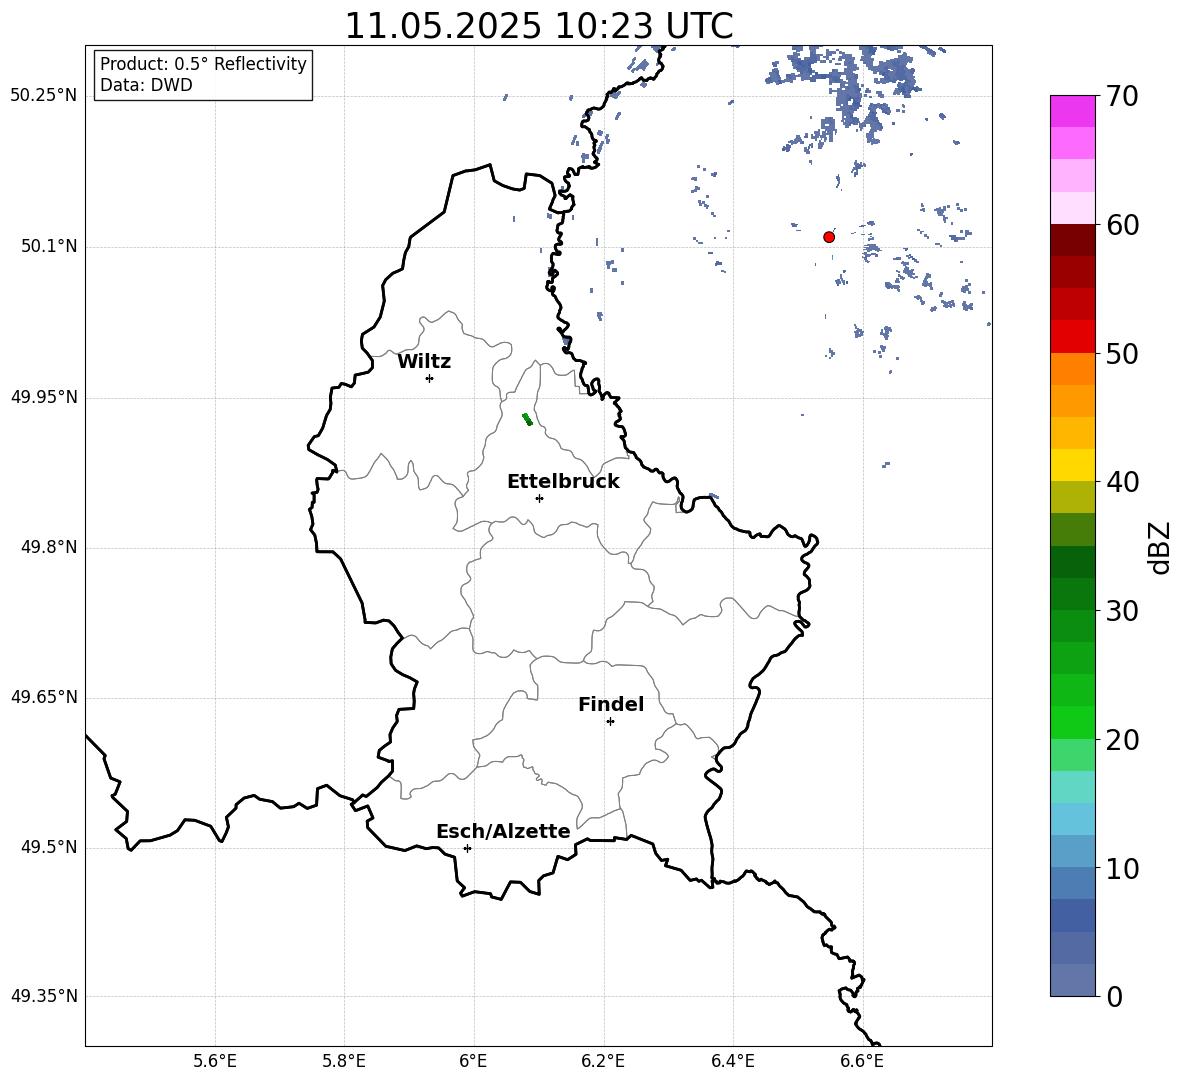Click the Findel map label

tap(611, 704)
